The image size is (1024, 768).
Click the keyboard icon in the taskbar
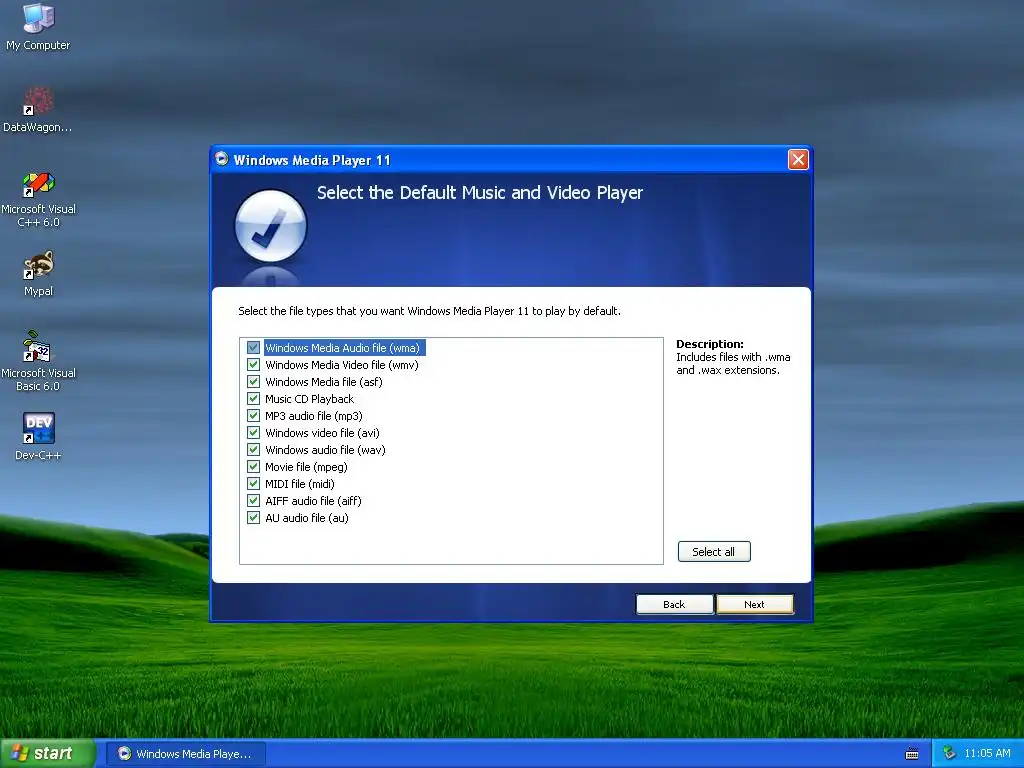click(x=912, y=754)
